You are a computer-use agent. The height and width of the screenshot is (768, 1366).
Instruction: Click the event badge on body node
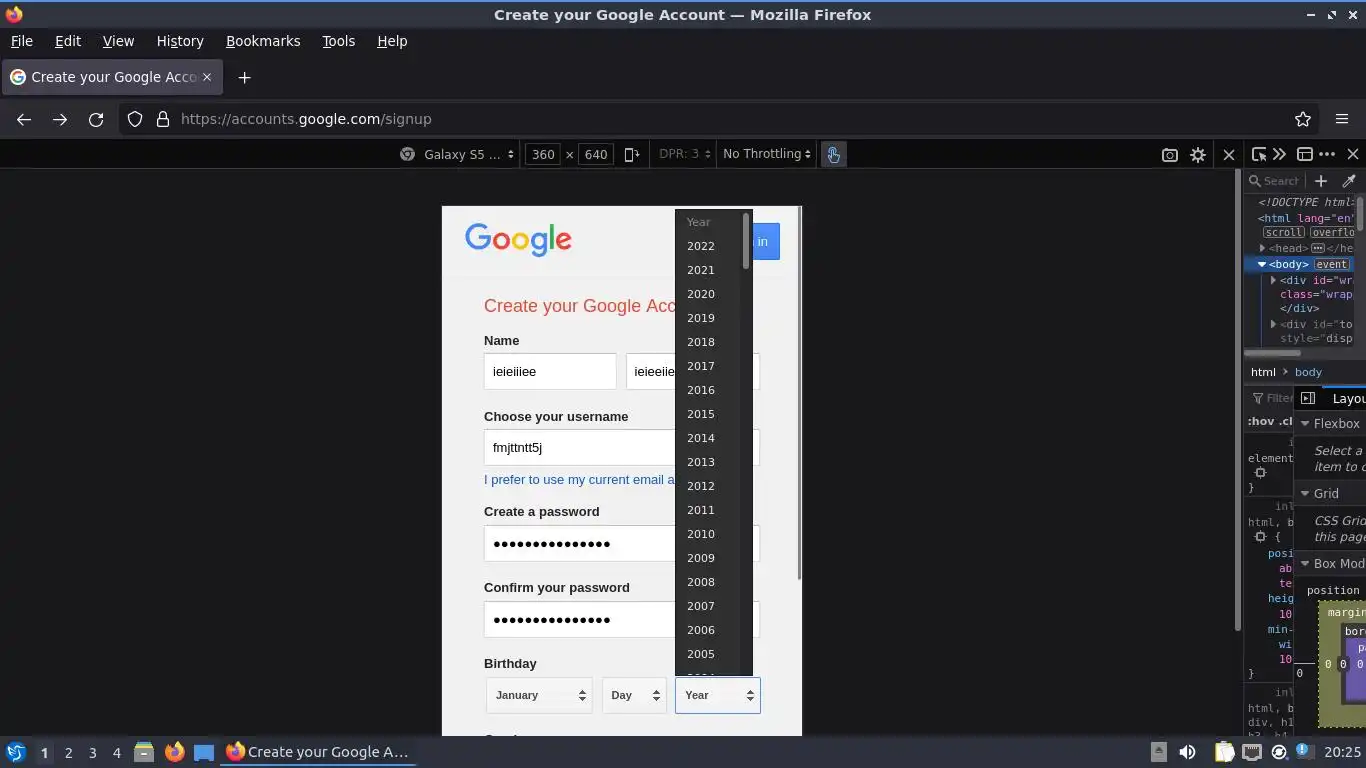[x=1331, y=264]
